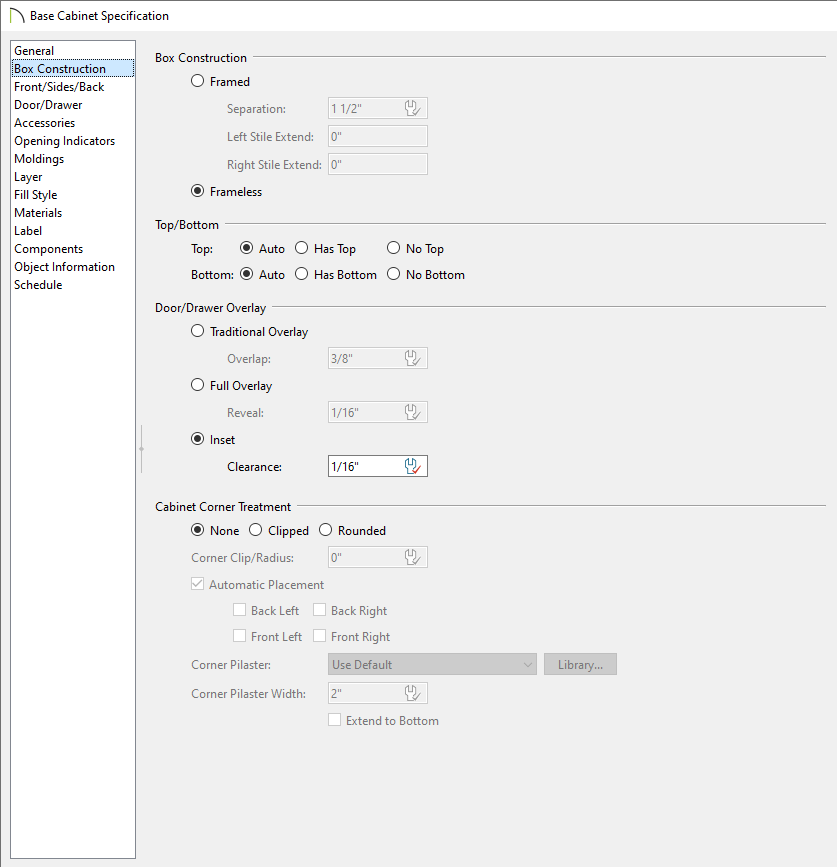The height and width of the screenshot is (867, 837).
Task: Click the Clearance input field
Action: [378, 466]
